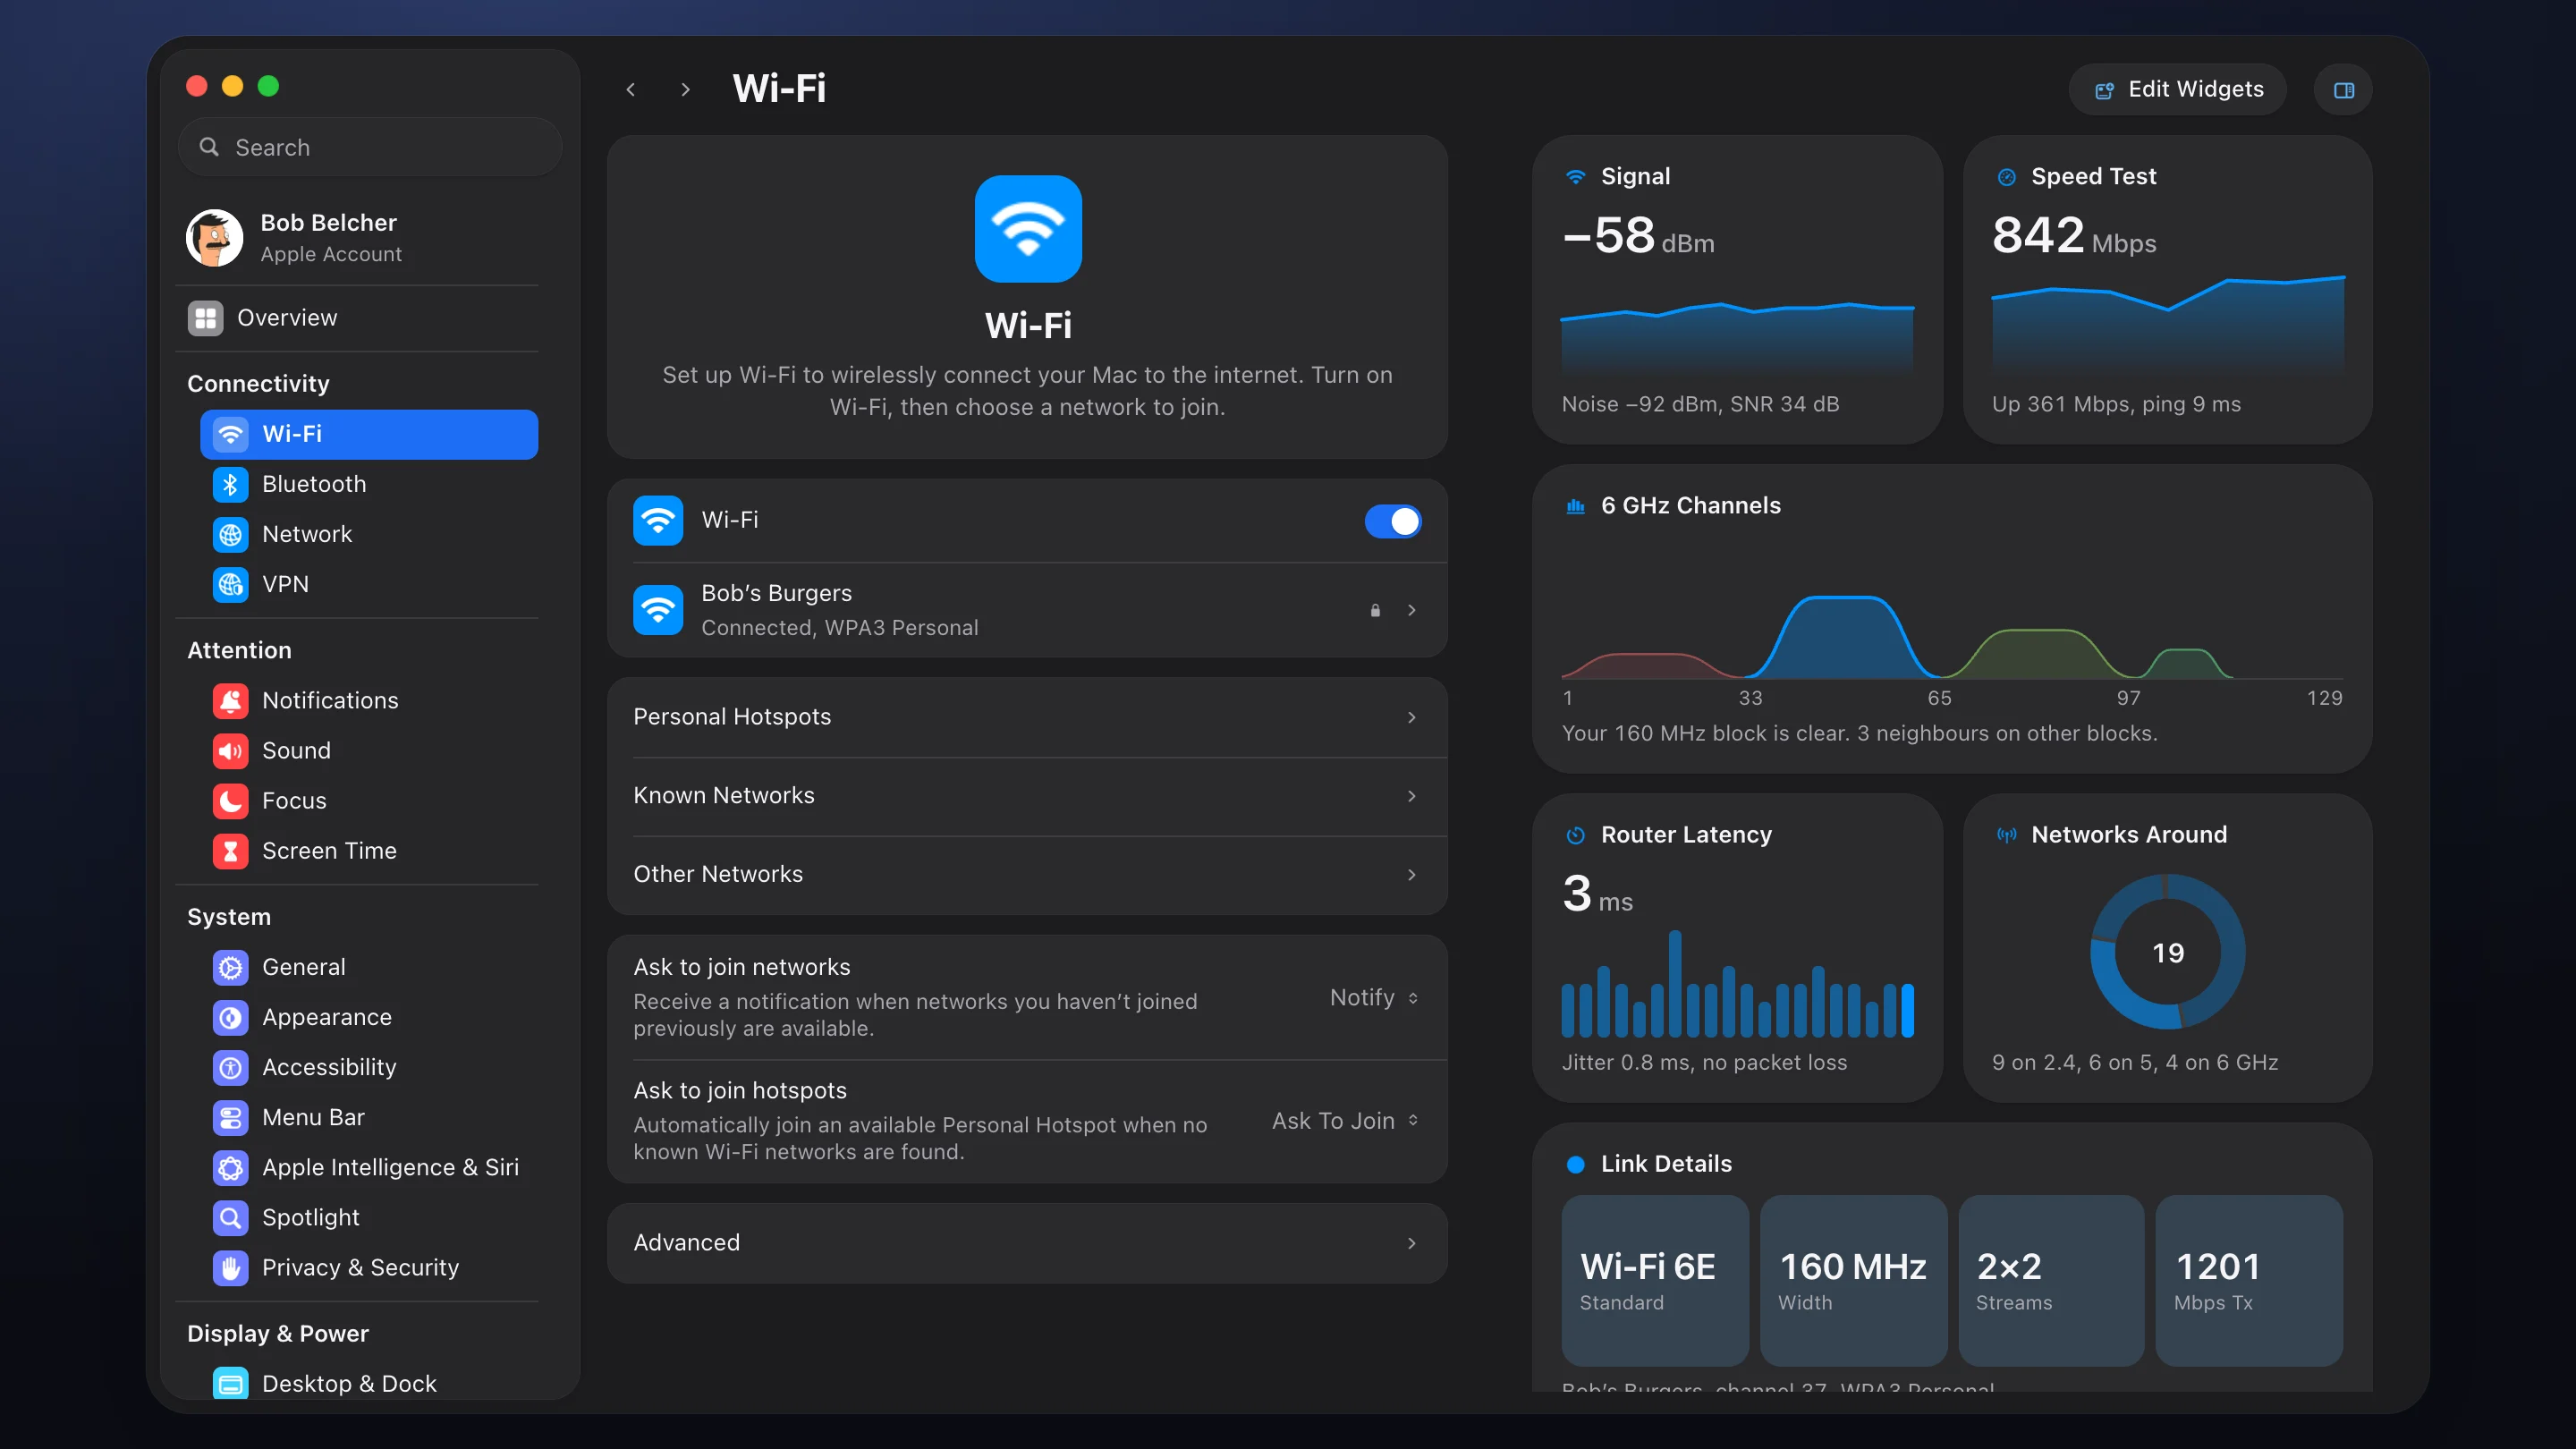This screenshot has width=2576, height=1449.
Task: Expand the Bob's Burgers network details chevron
Action: click(x=1411, y=610)
